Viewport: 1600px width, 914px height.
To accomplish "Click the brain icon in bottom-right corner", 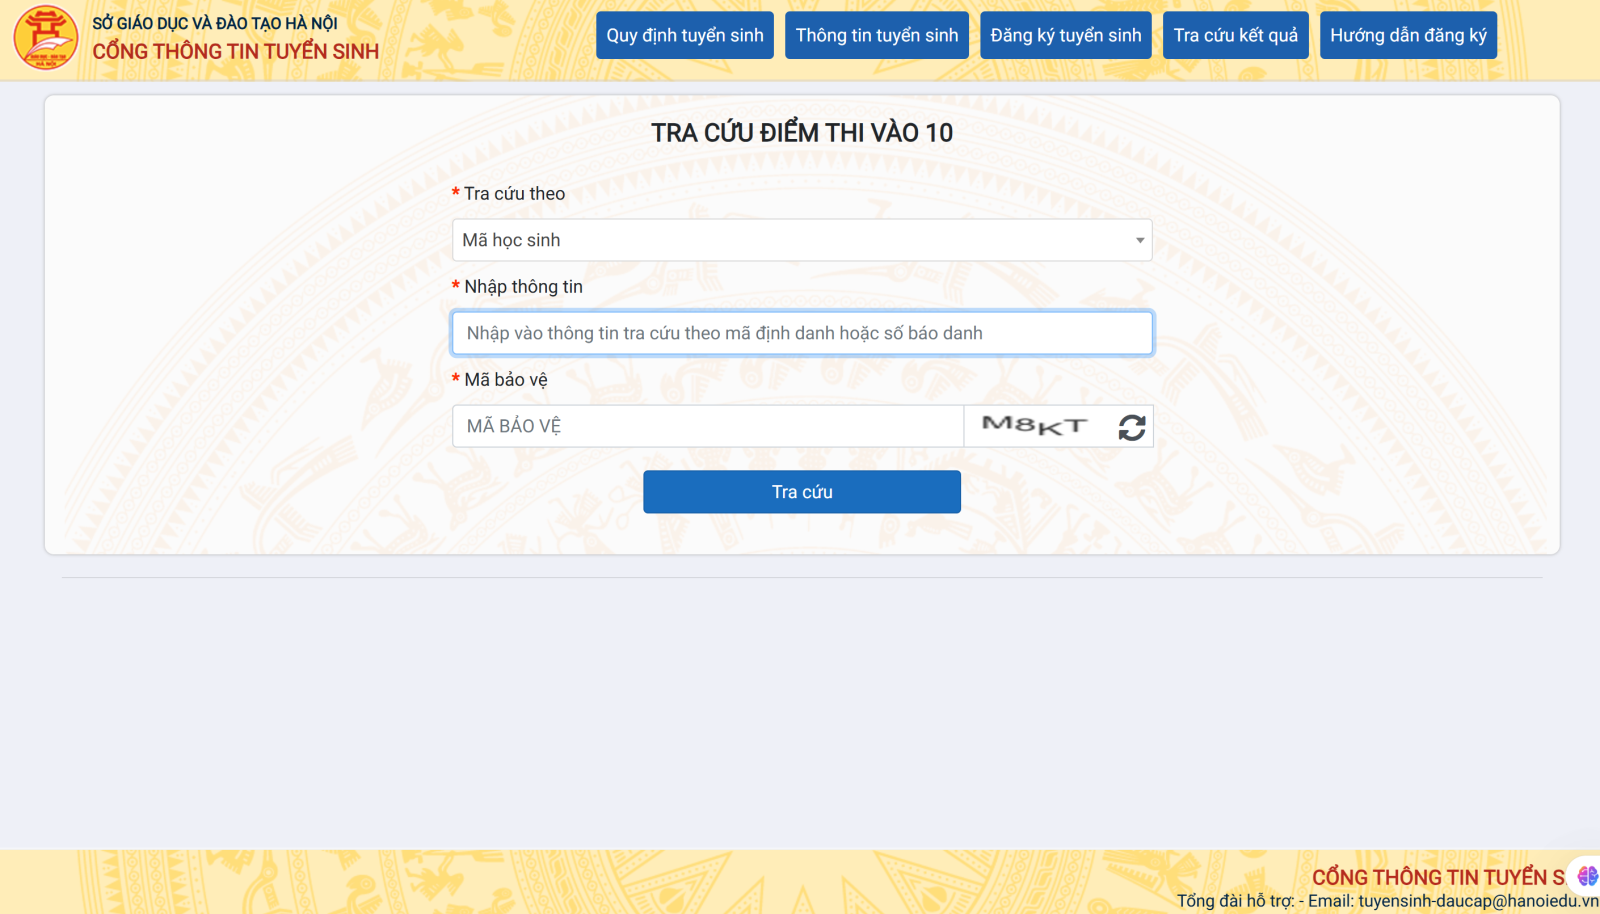I will click(1587, 876).
